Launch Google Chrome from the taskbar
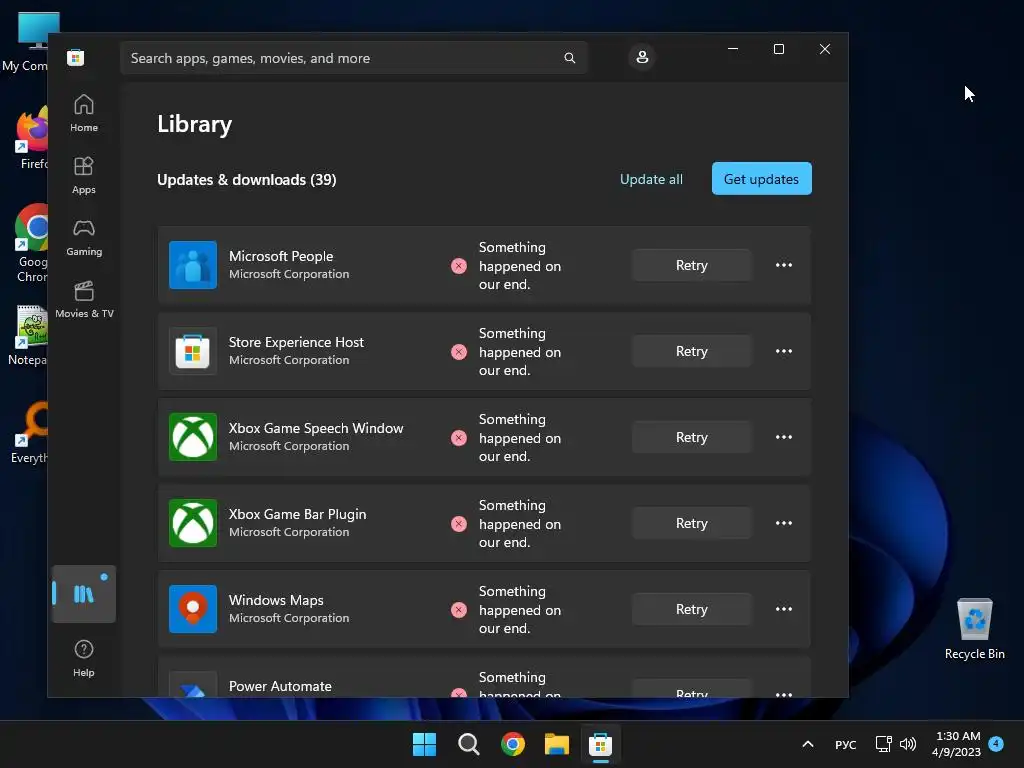The height and width of the screenshot is (768, 1024). (513, 744)
